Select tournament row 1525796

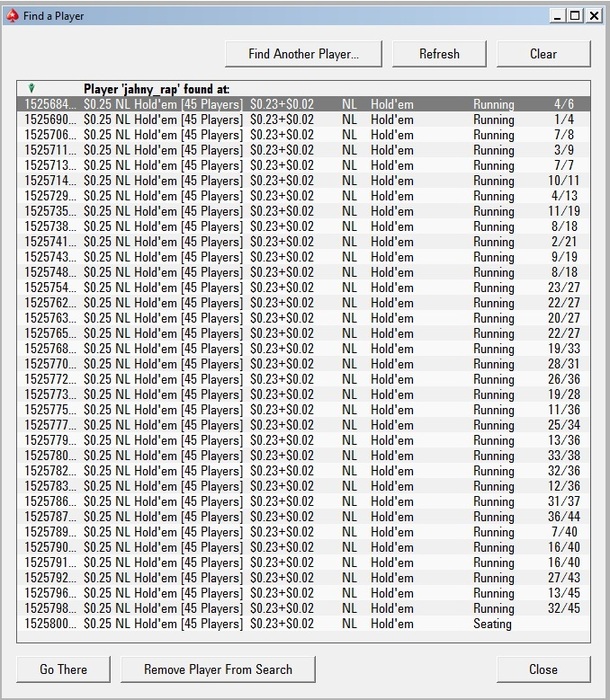pyautogui.click(x=304, y=593)
